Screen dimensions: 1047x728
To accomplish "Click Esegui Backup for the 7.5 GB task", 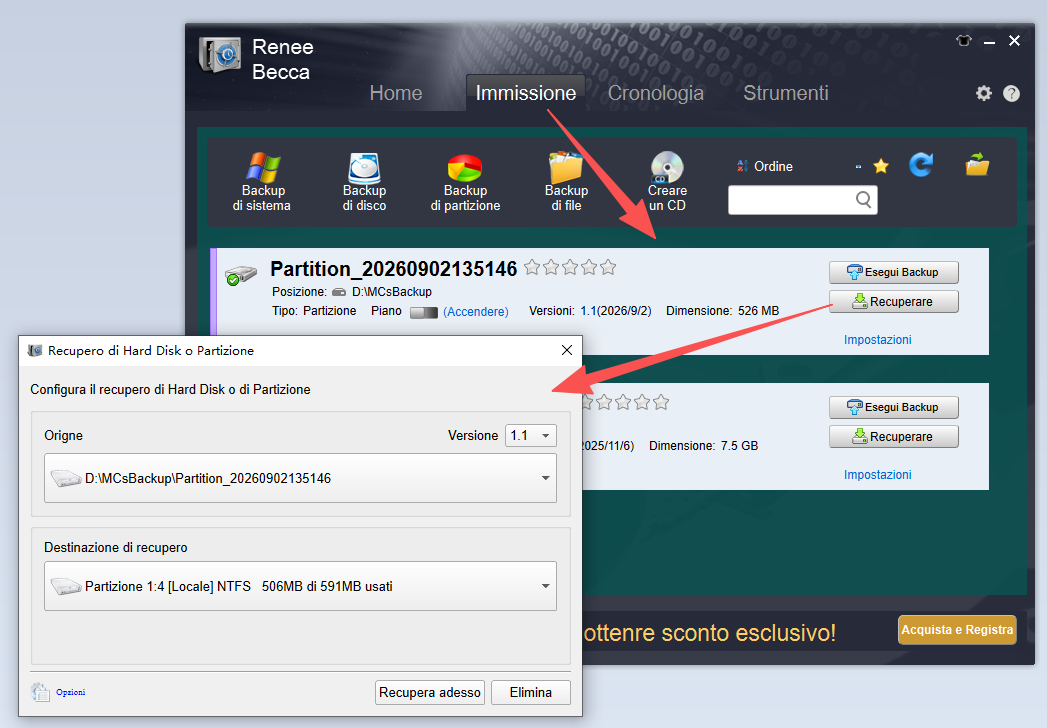I will pyautogui.click(x=893, y=407).
